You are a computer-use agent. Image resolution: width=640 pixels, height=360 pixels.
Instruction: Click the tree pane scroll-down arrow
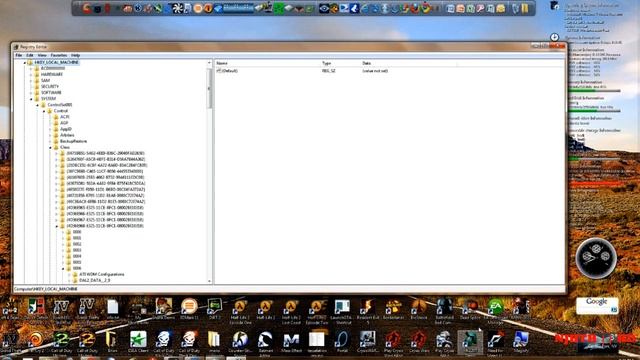point(209,281)
